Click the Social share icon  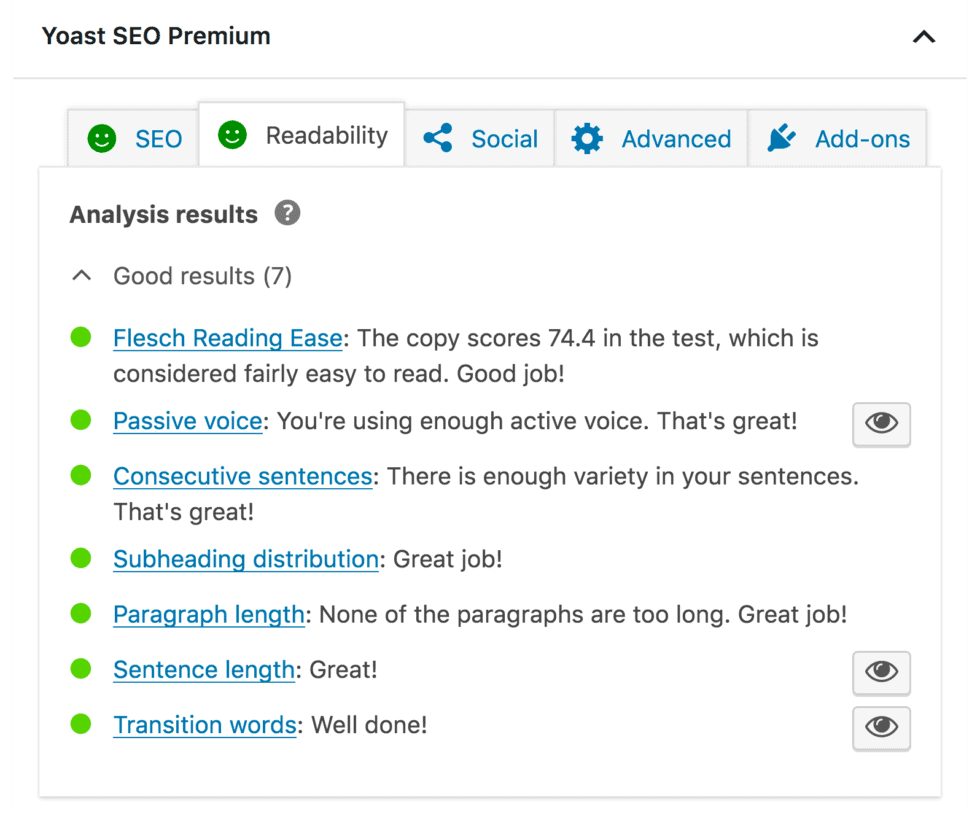[437, 139]
